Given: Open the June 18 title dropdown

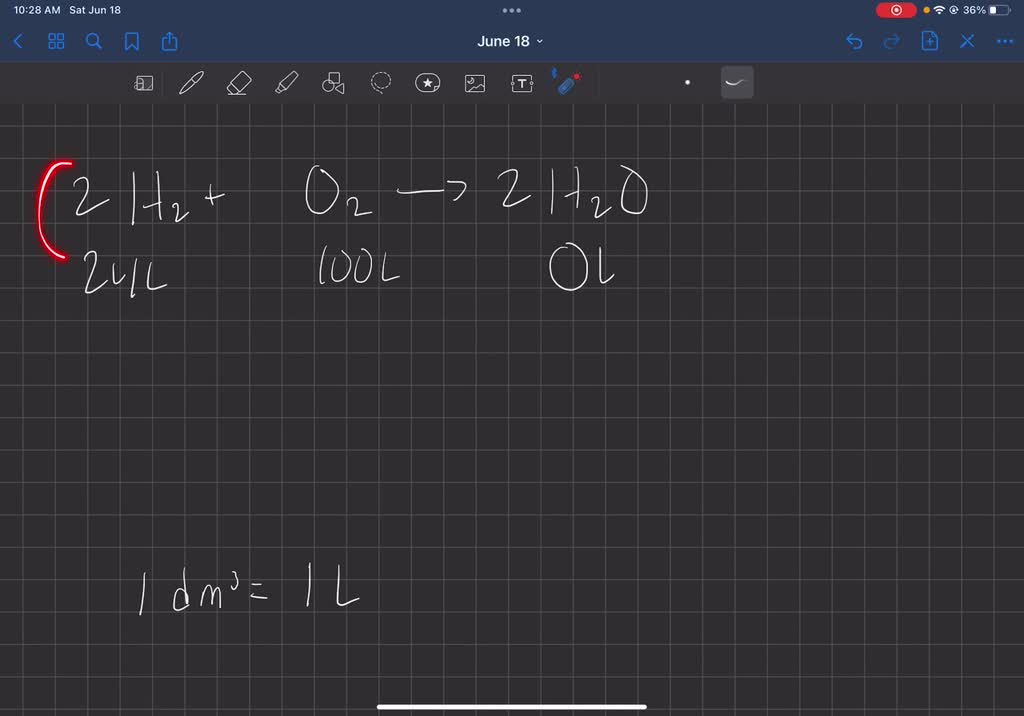Looking at the screenshot, I should [510, 41].
